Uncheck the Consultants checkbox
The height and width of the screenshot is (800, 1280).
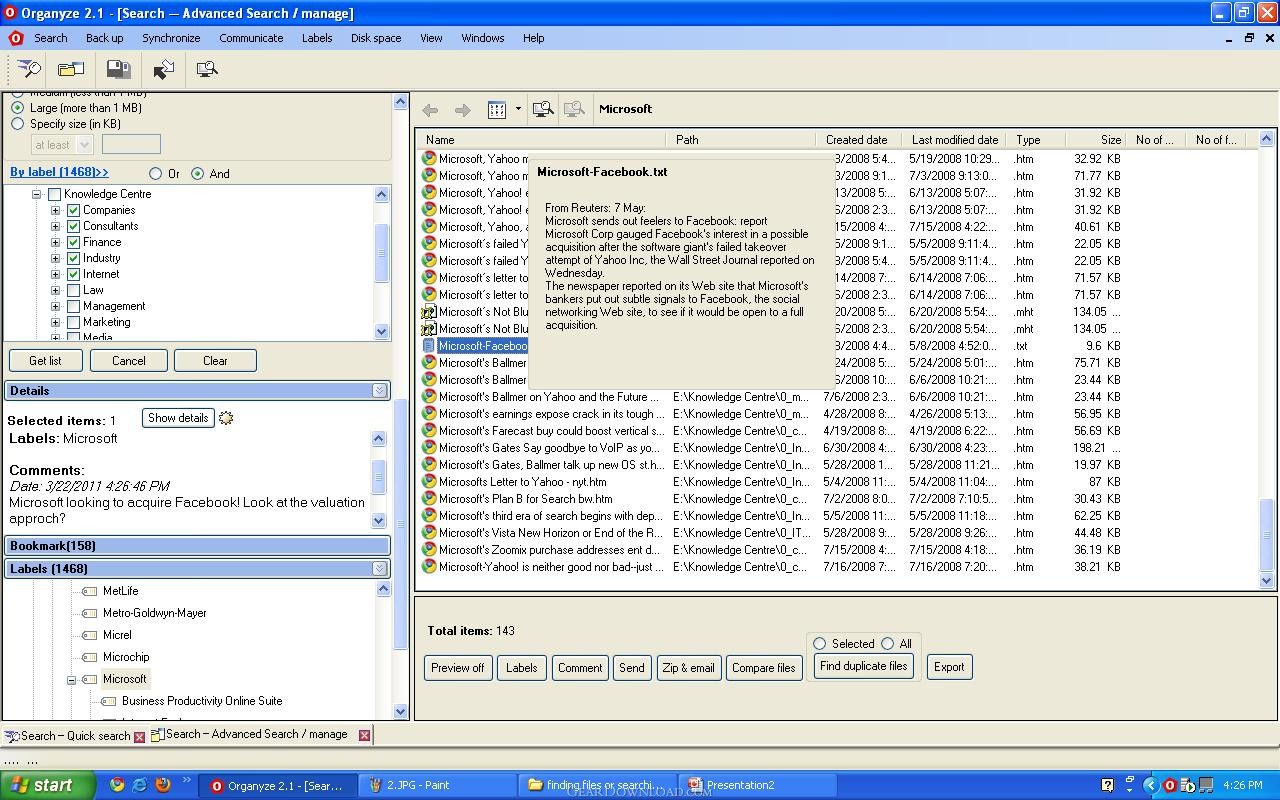(73, 226)
